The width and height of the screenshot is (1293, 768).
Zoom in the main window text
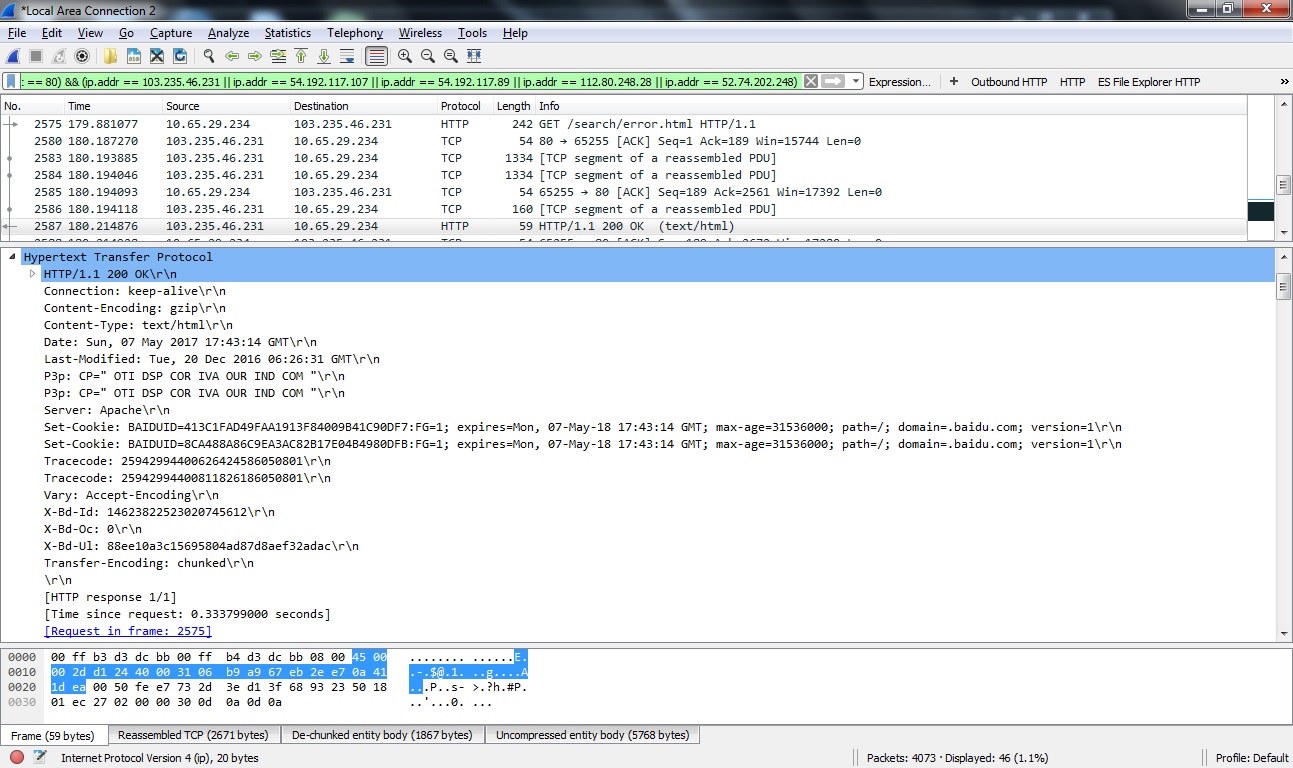405,56
